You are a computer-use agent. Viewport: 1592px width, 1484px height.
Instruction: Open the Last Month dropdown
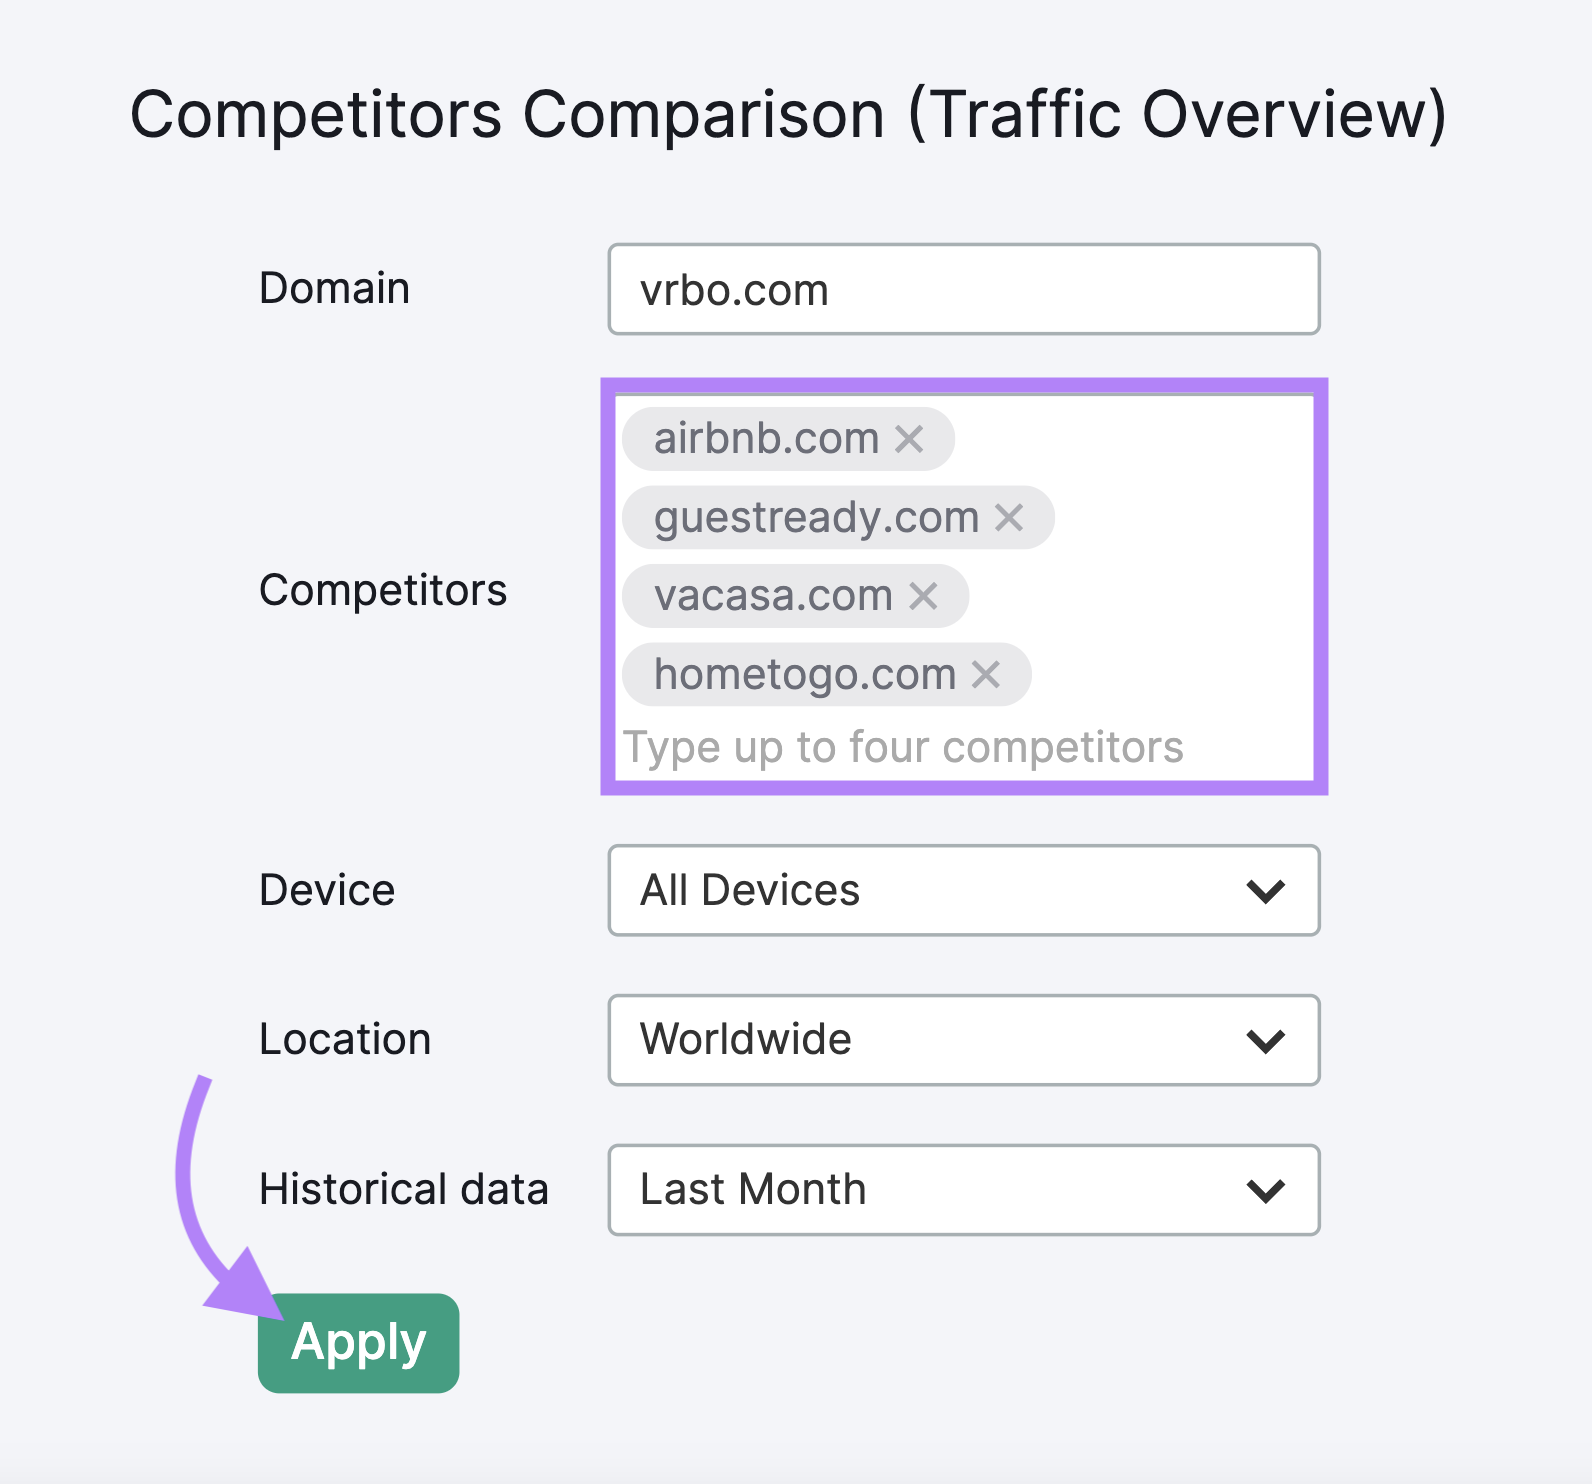[x=964, y=1190]
